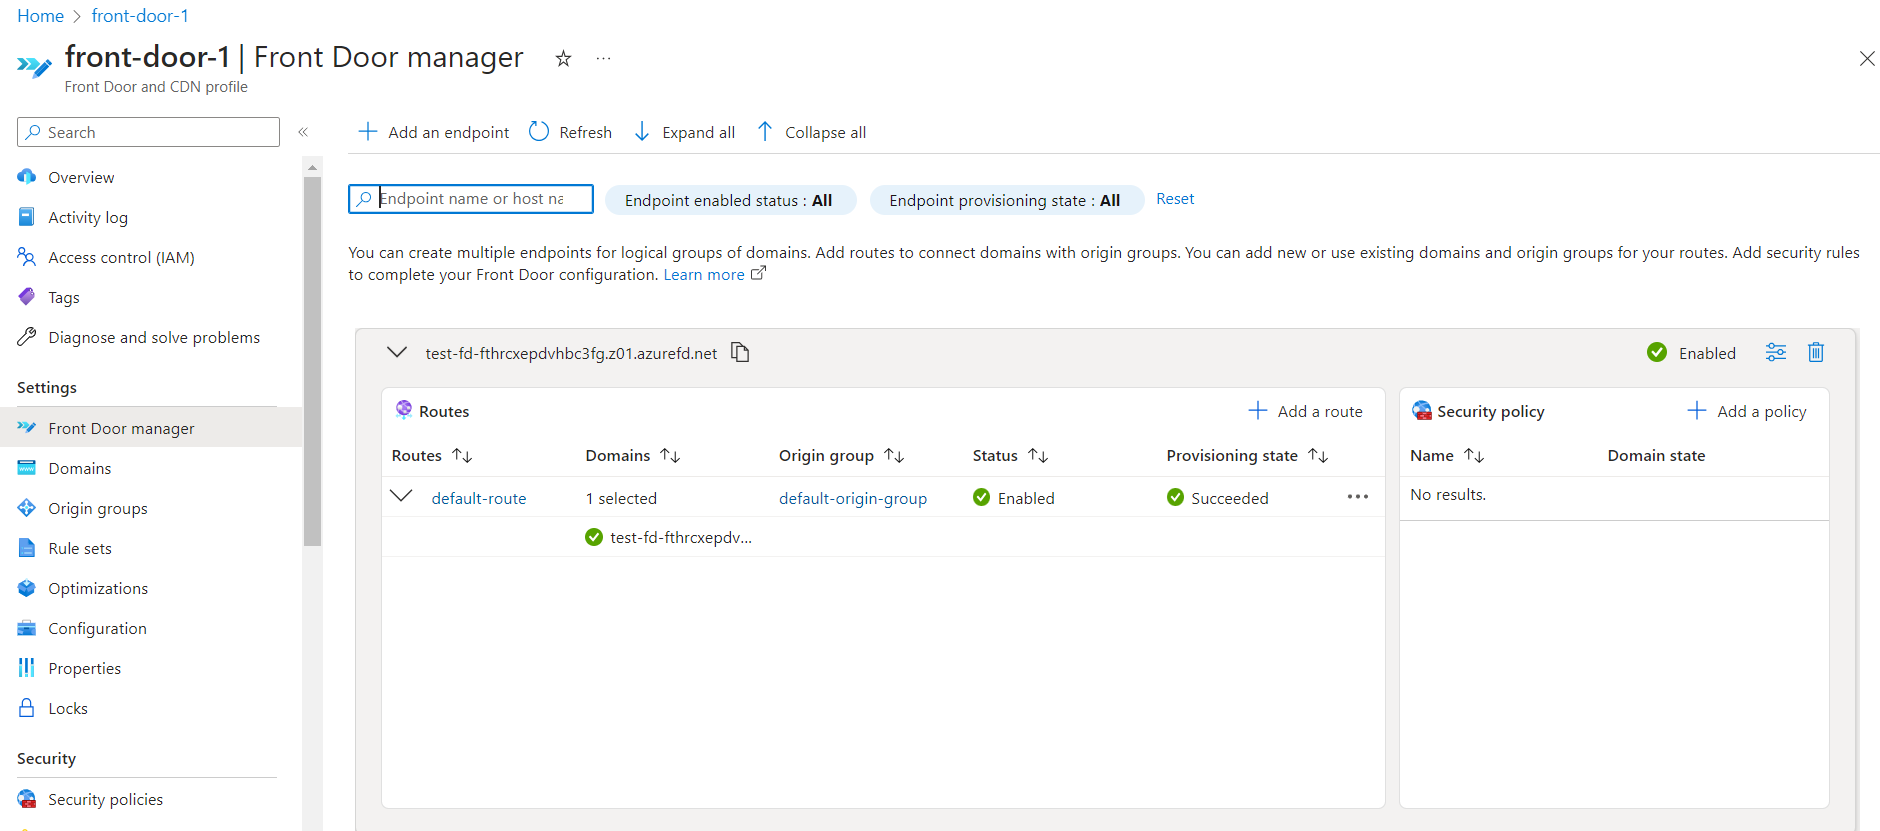1880x831 pixels.
Task: Focus the endpoint name filter field
Action: click(x=471, y=199)
